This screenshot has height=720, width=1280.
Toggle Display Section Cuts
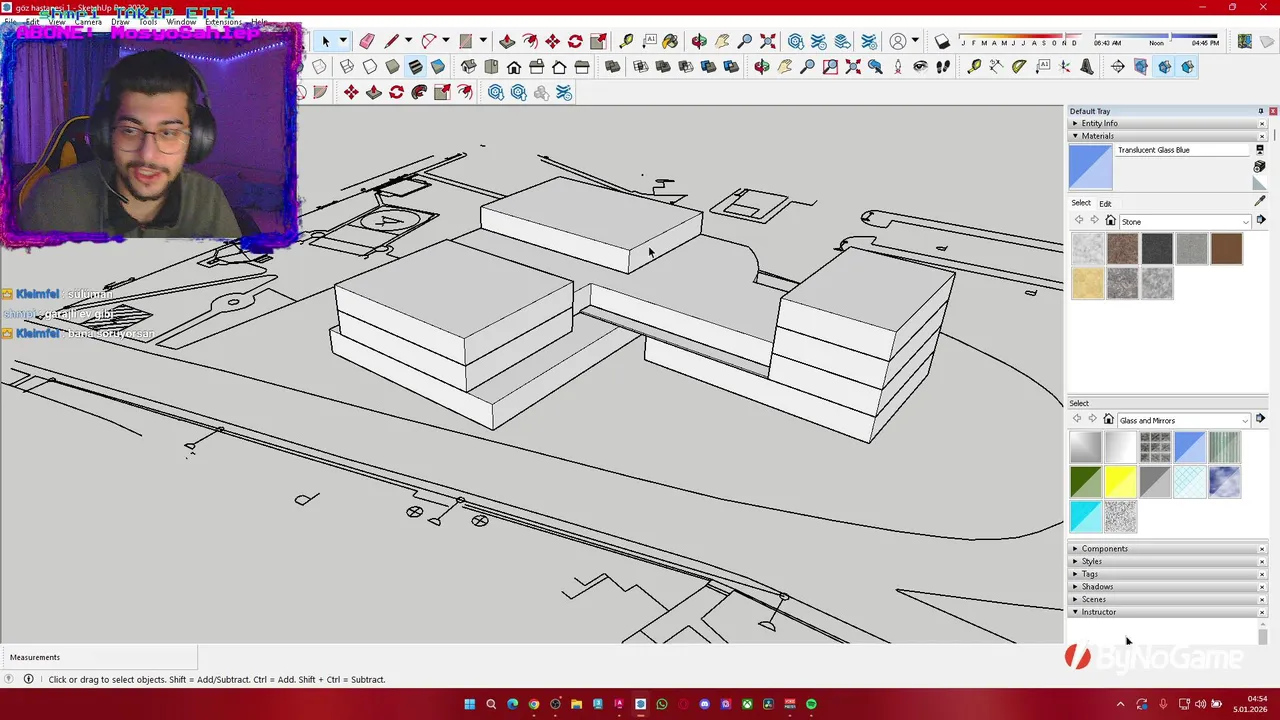pos(1164,67)
